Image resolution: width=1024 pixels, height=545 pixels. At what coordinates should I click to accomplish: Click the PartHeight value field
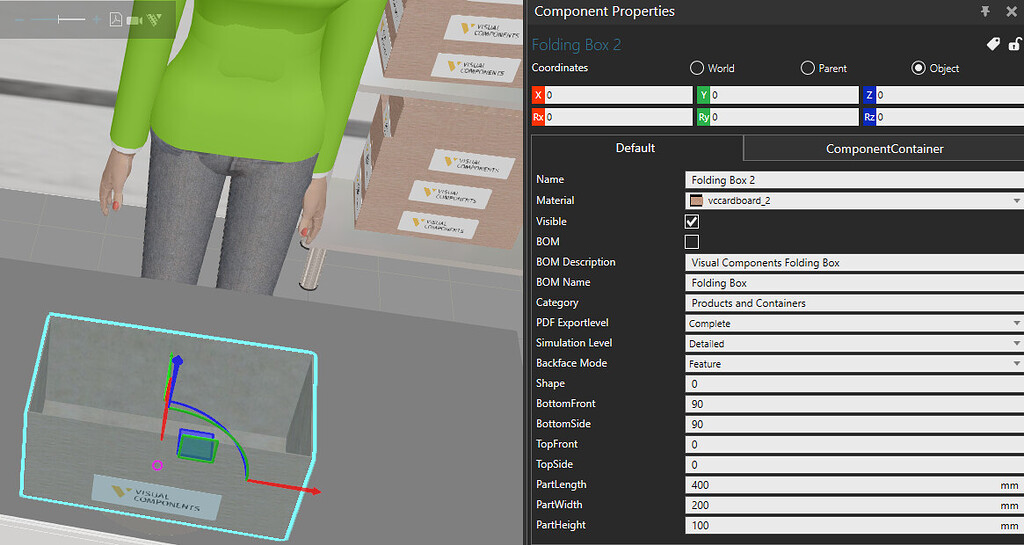[x=854, y=525]
